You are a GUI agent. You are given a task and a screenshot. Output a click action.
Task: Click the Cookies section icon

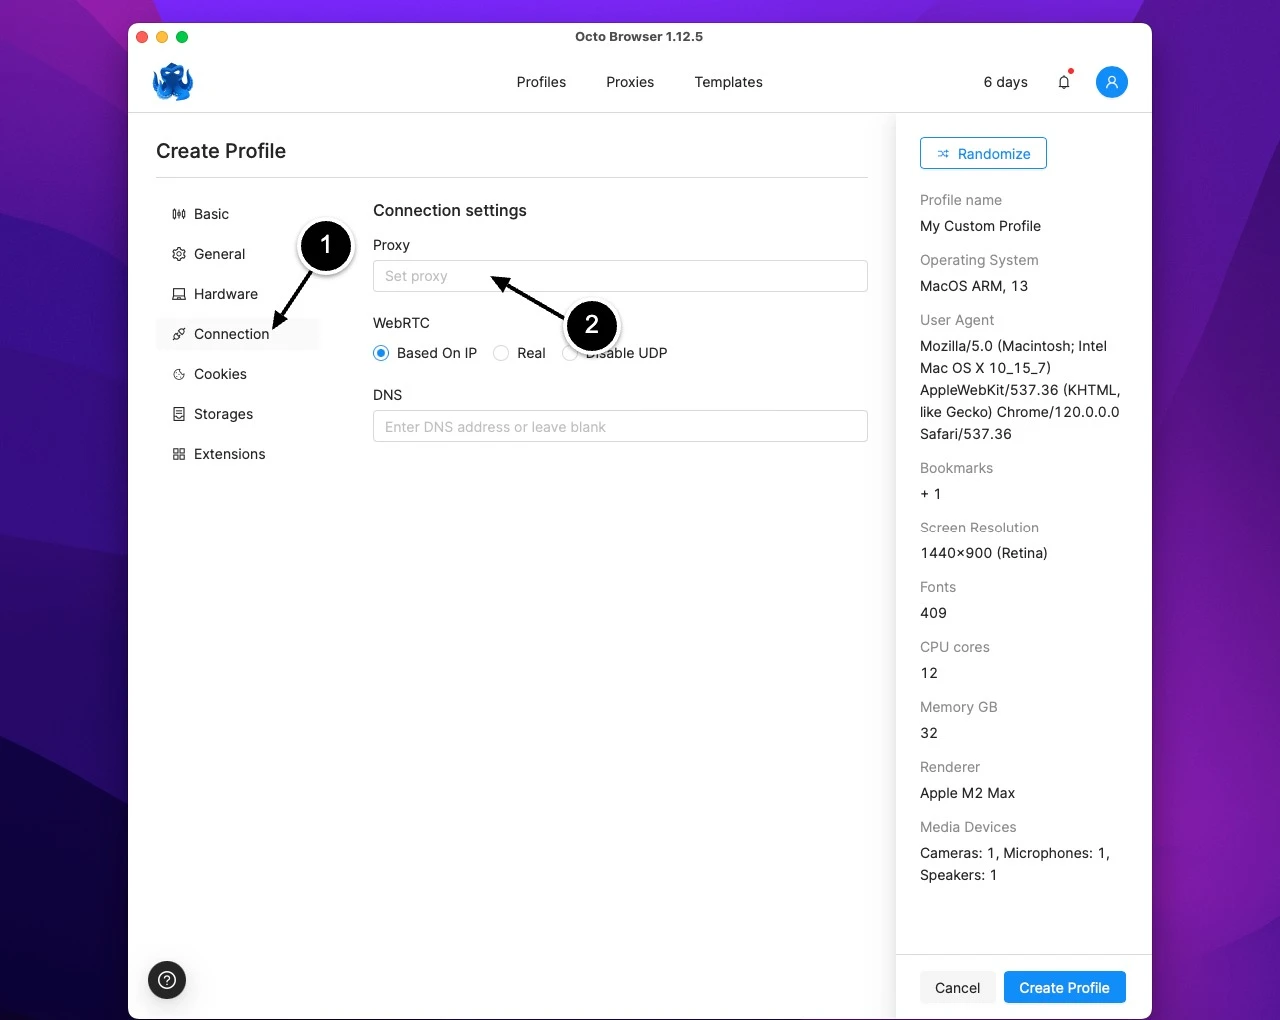pos(178,374)
